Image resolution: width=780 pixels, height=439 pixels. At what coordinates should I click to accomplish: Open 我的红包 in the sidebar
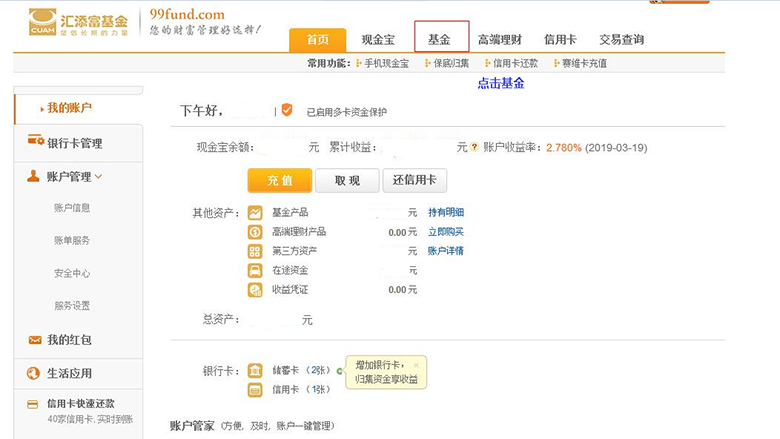click(68, 340)
